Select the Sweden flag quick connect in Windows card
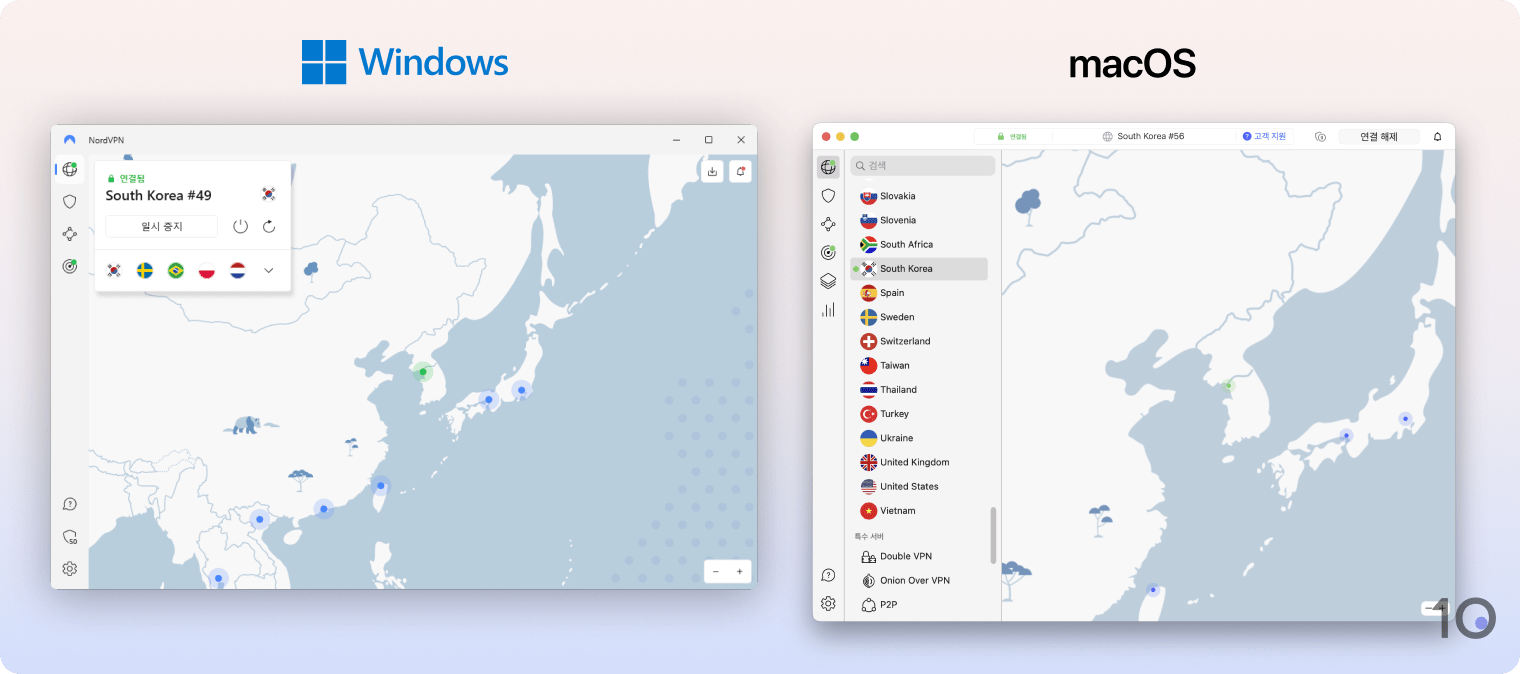Image resolution: width=1520 pixels, height=674 pixels. pos(145,270)
